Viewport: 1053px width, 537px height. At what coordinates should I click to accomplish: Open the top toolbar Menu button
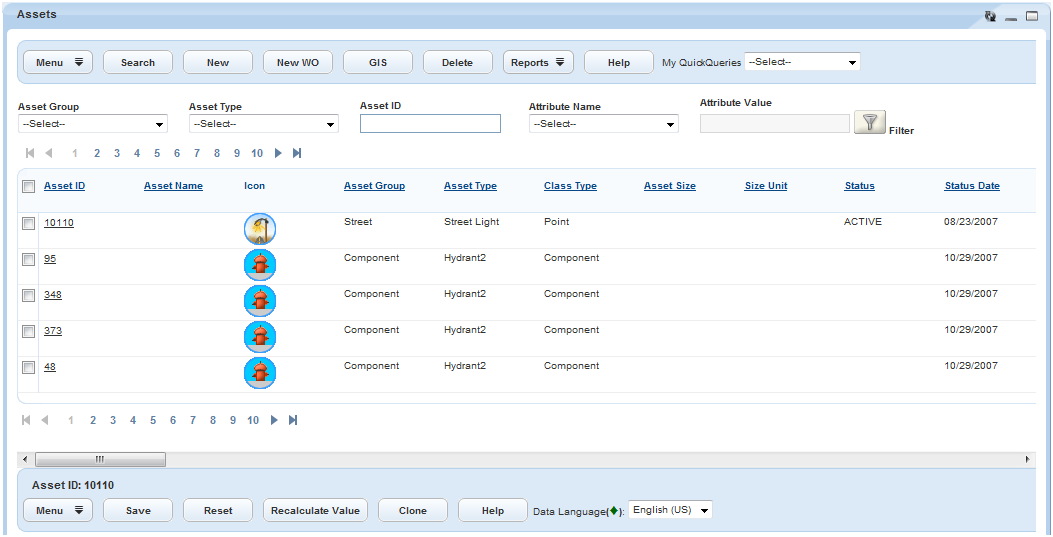pos(58,62)
